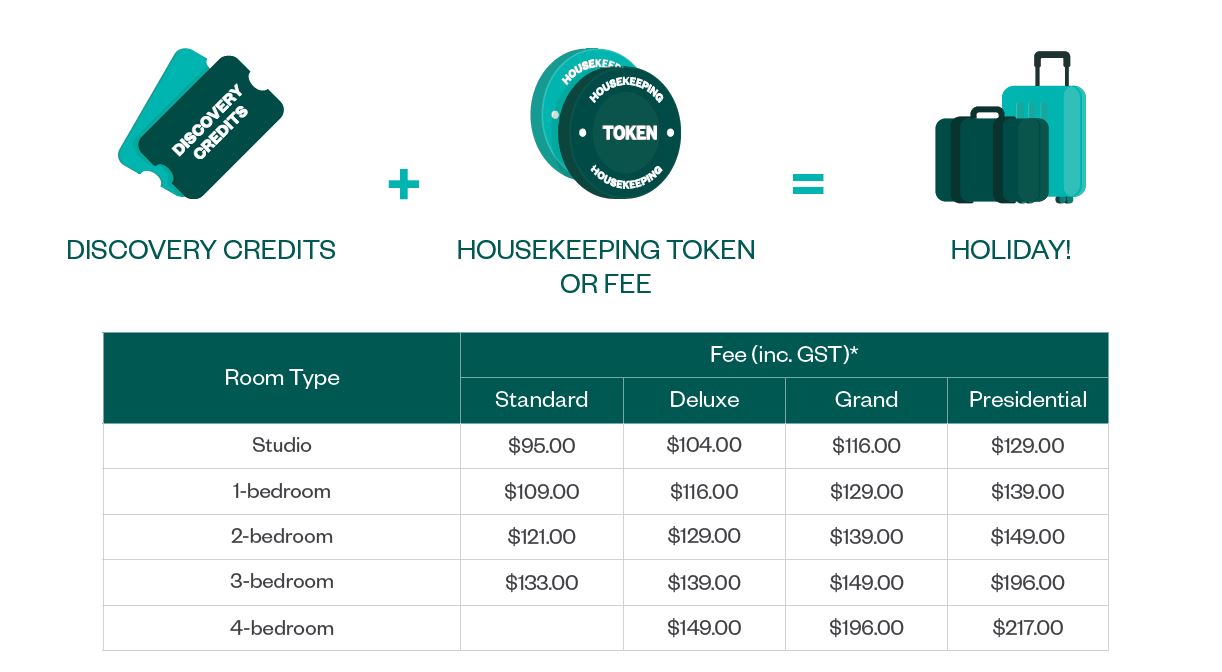
Task: Click the HOUSEKEEPING TOKEN OR FEE caption
Action: point(606,267)
